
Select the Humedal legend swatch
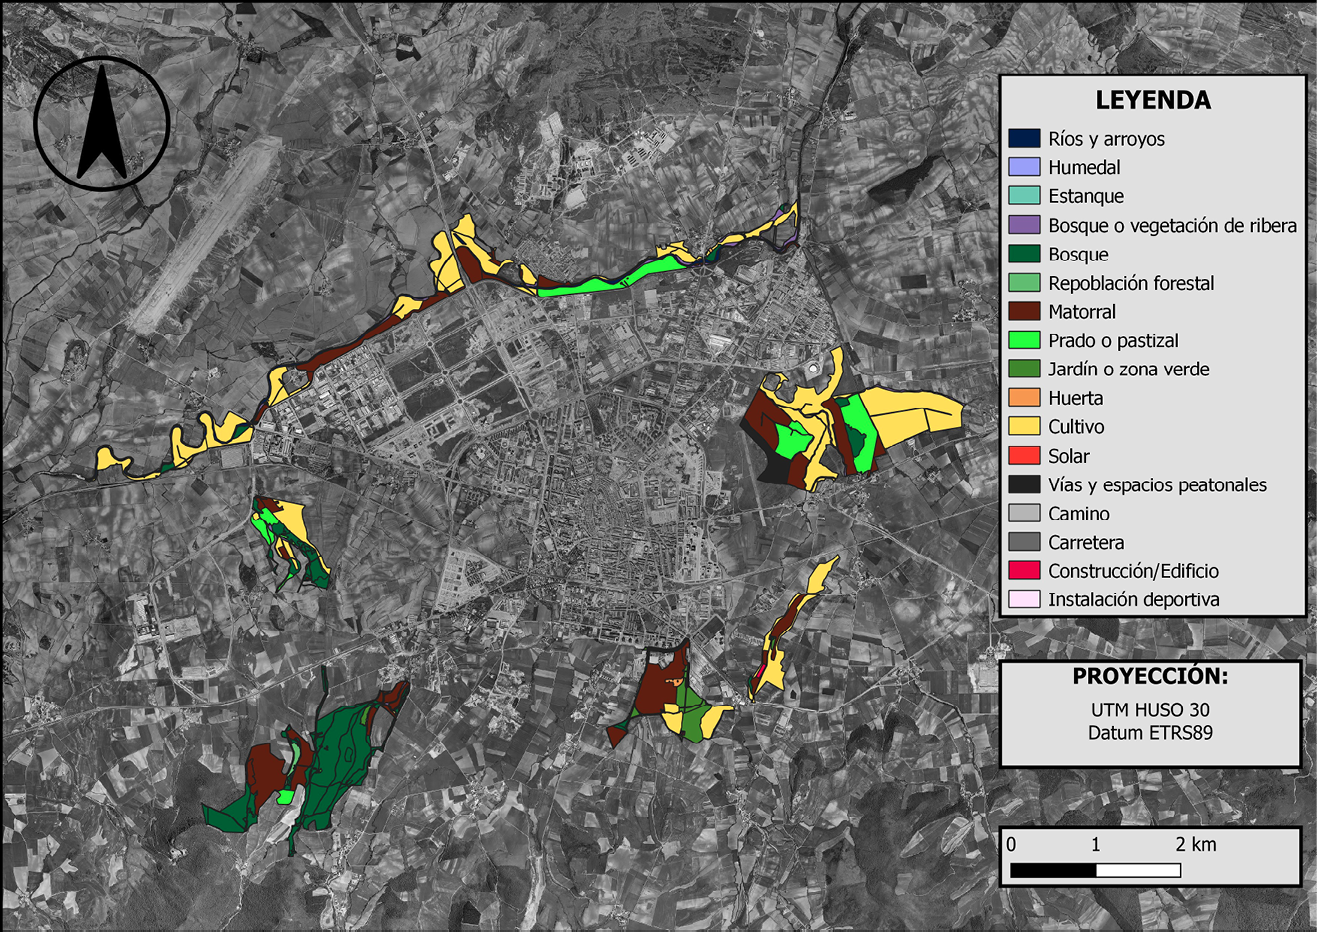coord(1024,167)
